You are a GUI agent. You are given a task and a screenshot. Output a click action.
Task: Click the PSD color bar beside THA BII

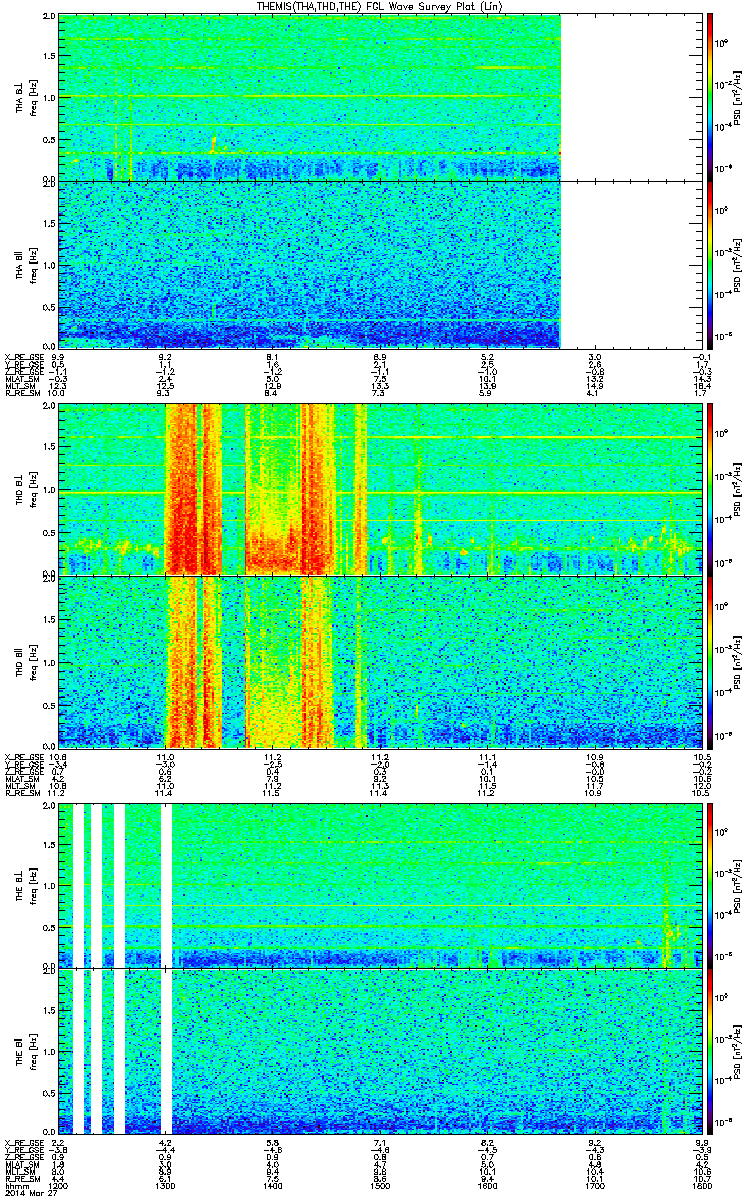pyautogui.click(x=710, y=264)
